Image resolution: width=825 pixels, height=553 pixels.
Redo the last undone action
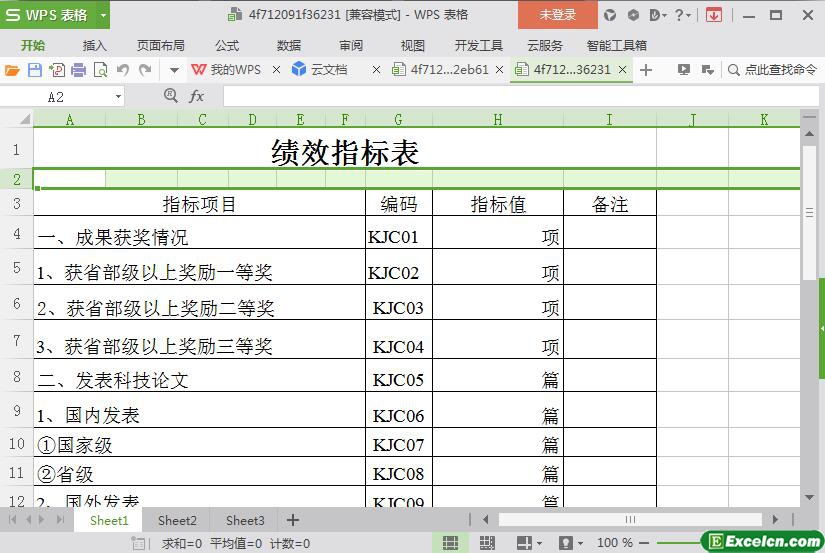tap(145, 69)
